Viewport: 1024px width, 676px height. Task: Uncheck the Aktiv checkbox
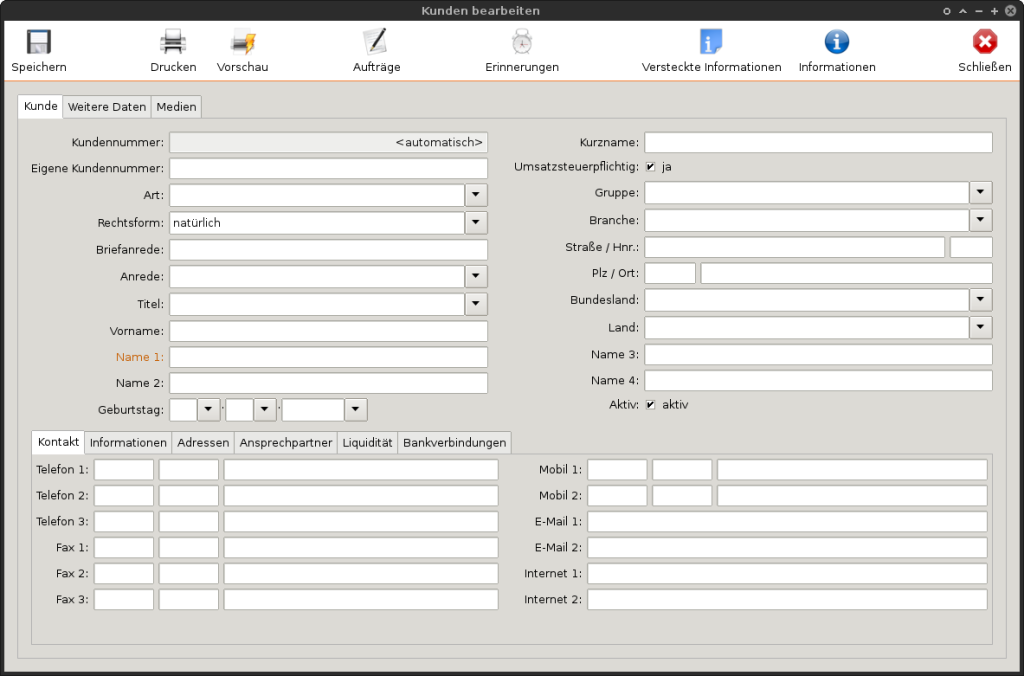click(651, 405)
